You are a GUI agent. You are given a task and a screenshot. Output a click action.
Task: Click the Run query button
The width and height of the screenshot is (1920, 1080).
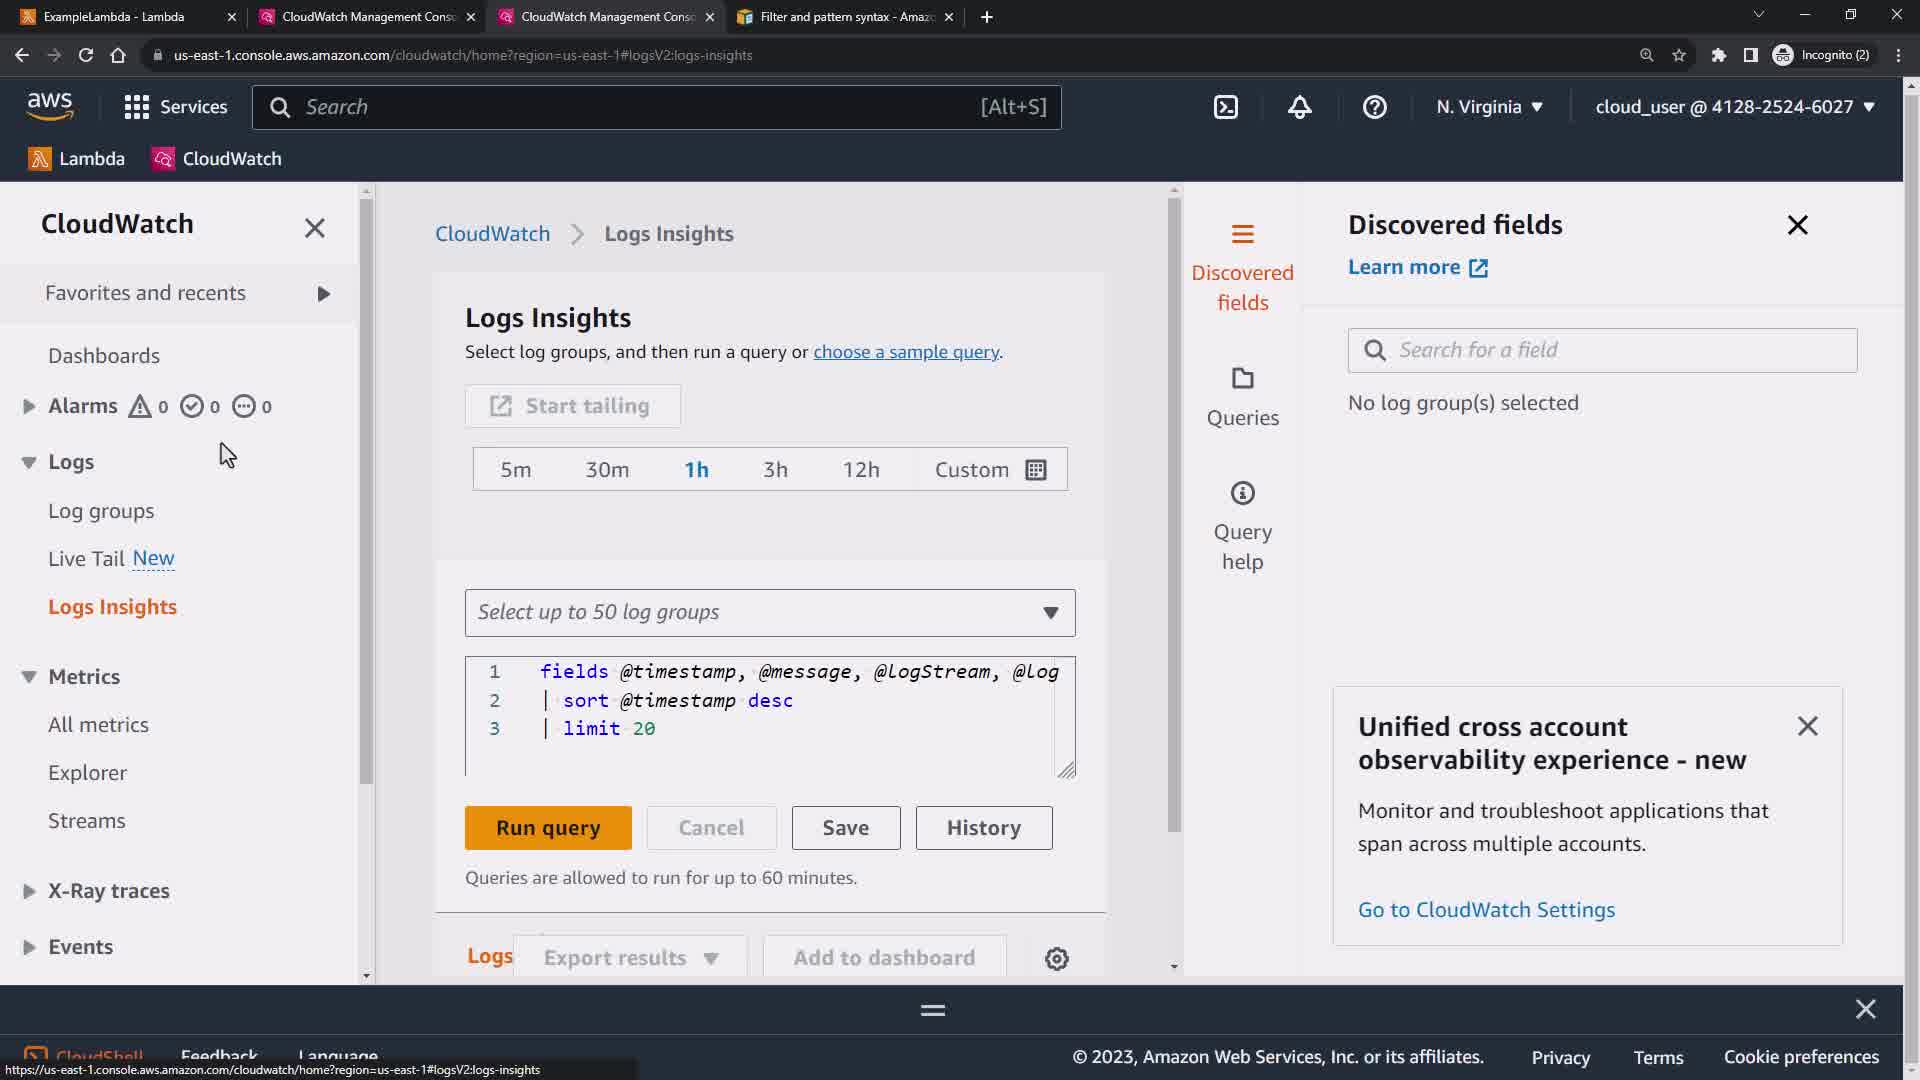[547, 828]
